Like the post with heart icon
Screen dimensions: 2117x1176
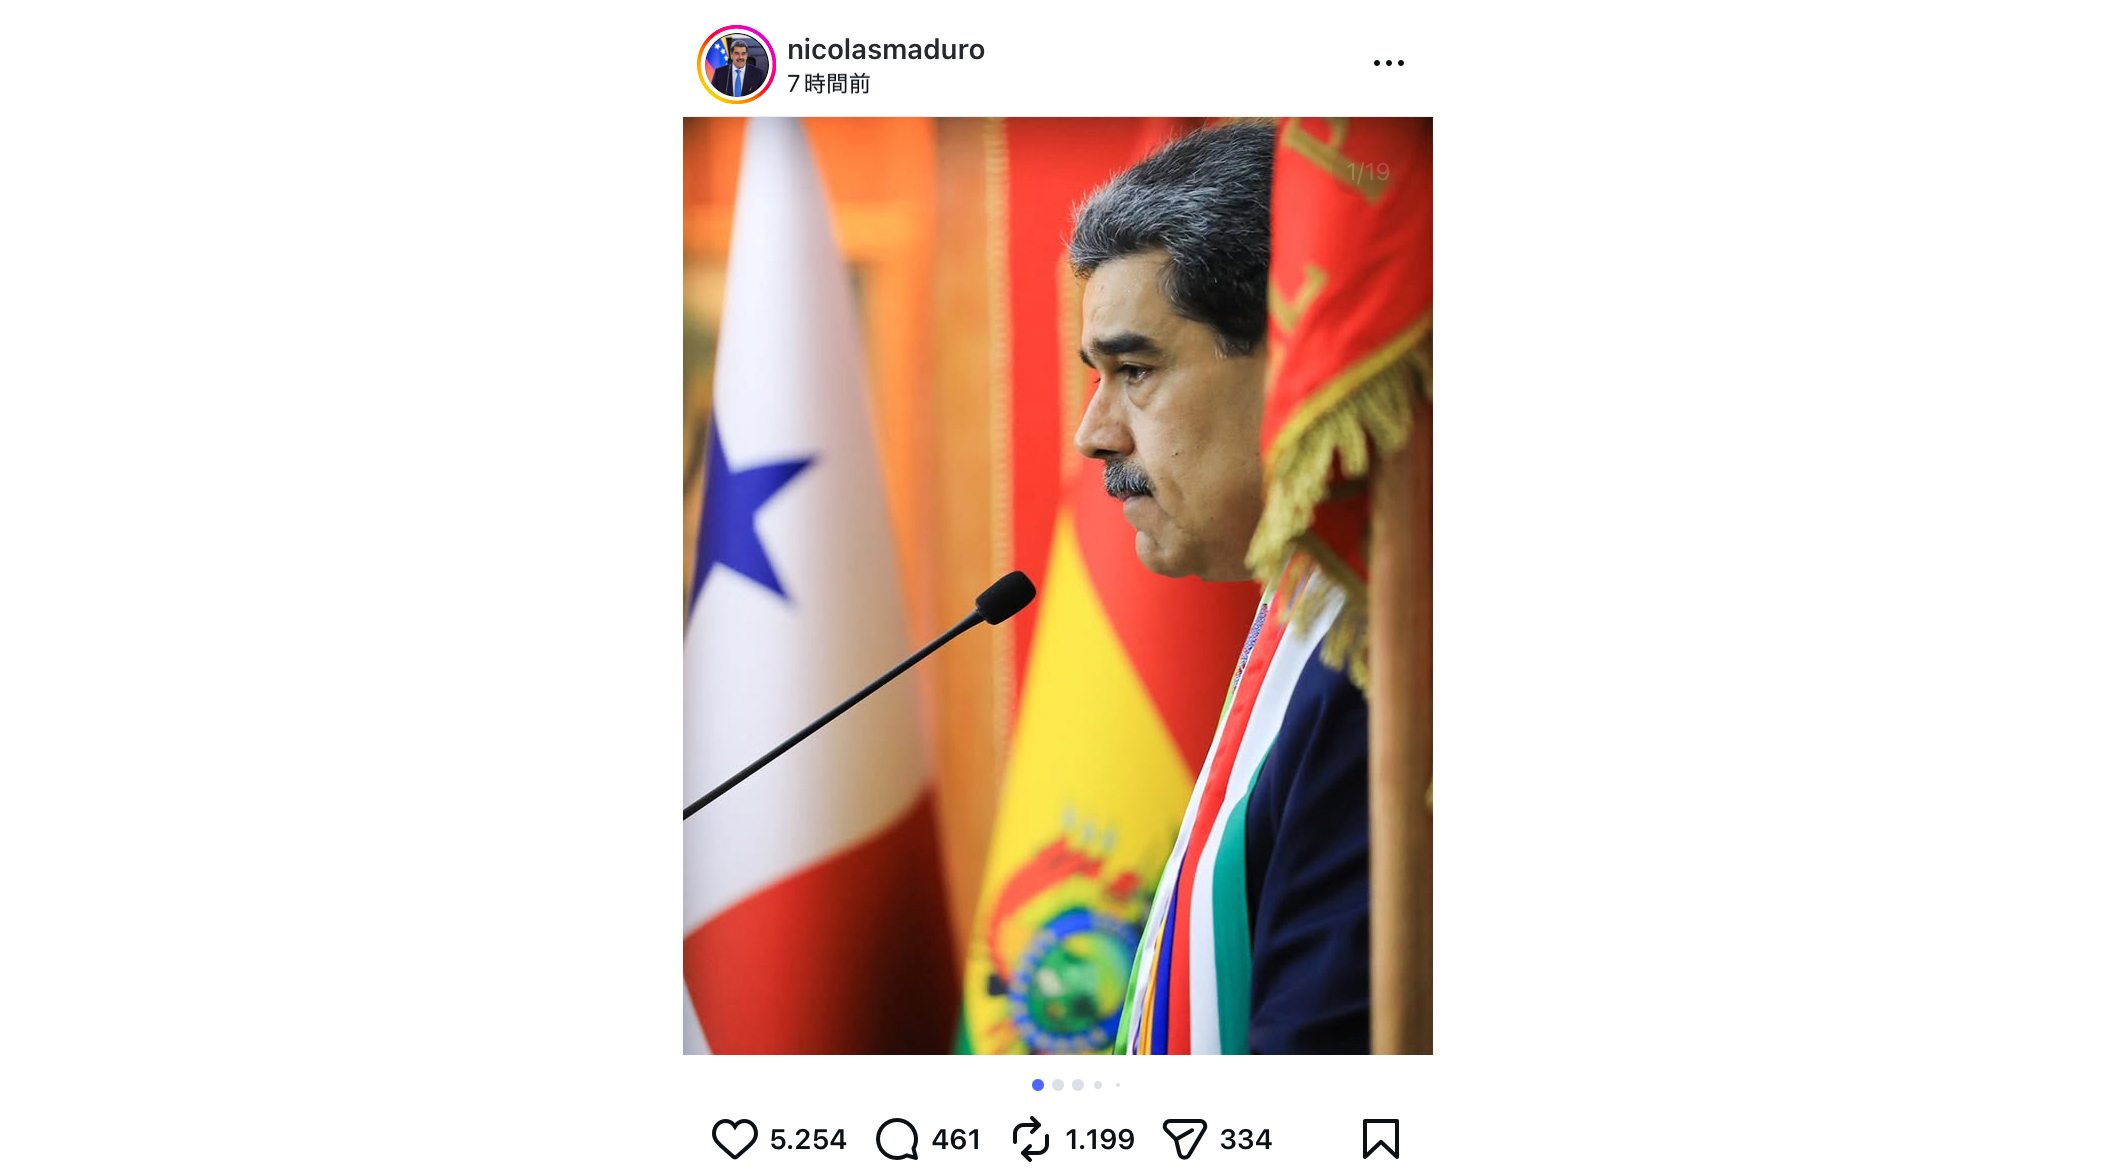click(734, 1139)
